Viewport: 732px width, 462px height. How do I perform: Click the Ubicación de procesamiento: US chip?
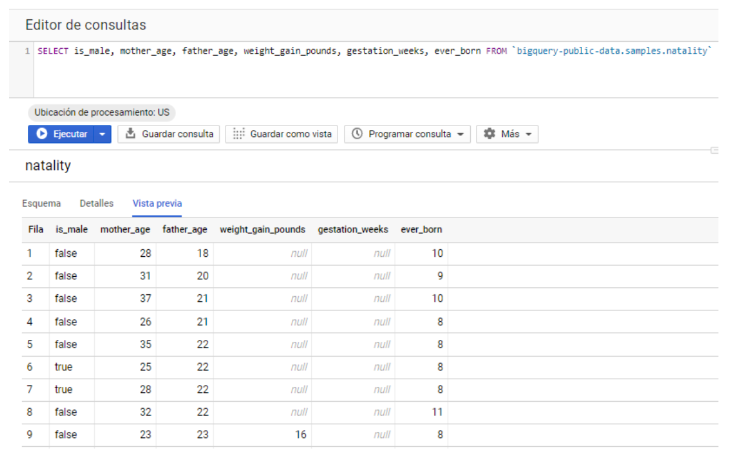point(102,112)
